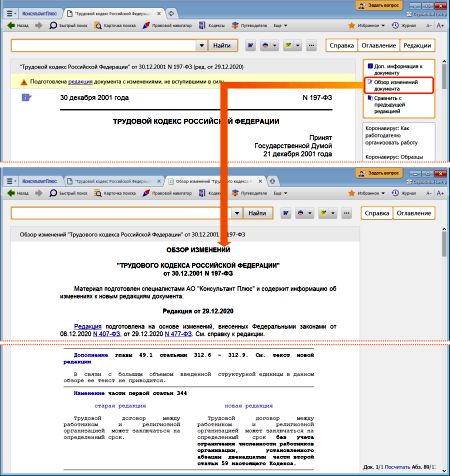This screenshot has height=476, width=450.
Task: Open Редакции tab in upper window
Action: (417, 45)
